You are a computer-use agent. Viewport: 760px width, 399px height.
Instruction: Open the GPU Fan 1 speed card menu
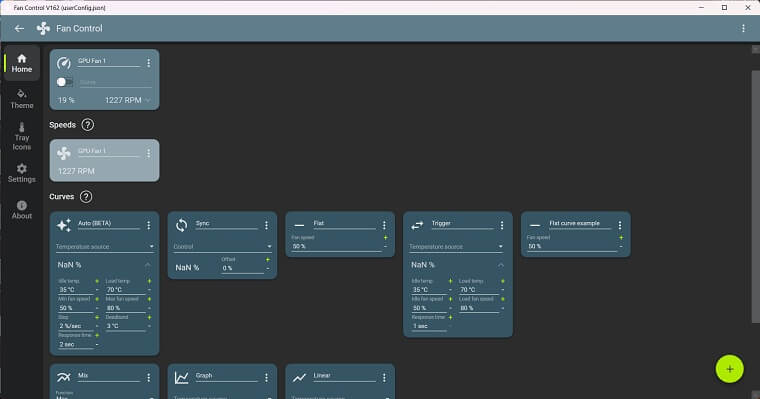(148, 153)
